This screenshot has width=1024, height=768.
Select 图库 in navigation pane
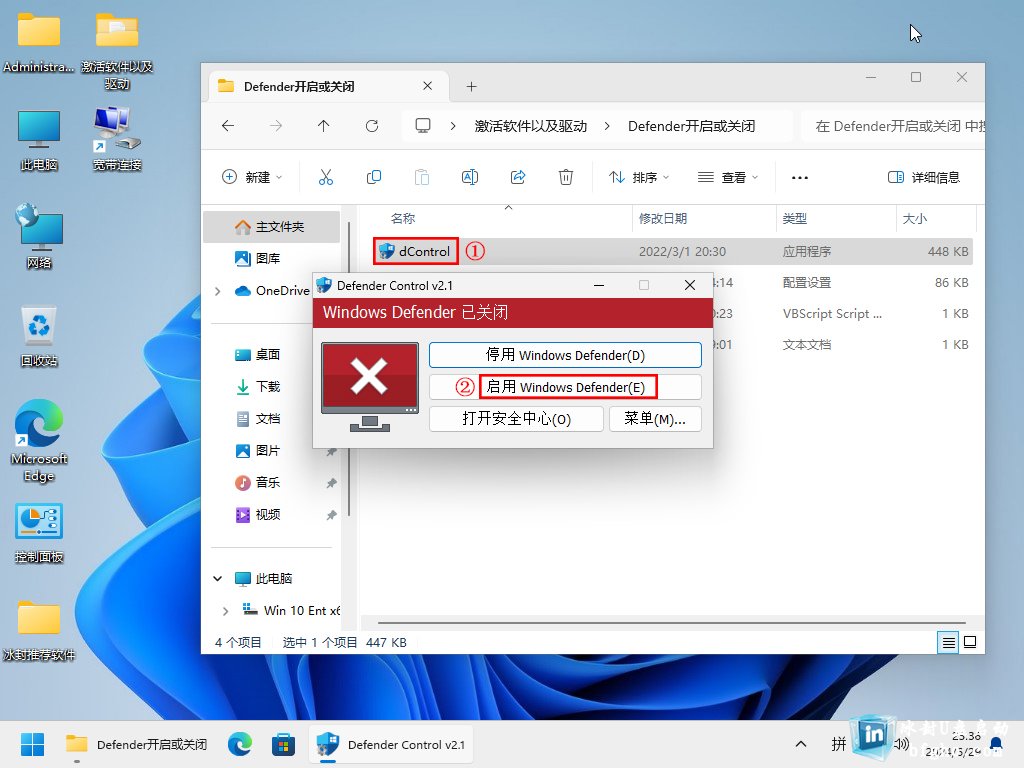259,259
